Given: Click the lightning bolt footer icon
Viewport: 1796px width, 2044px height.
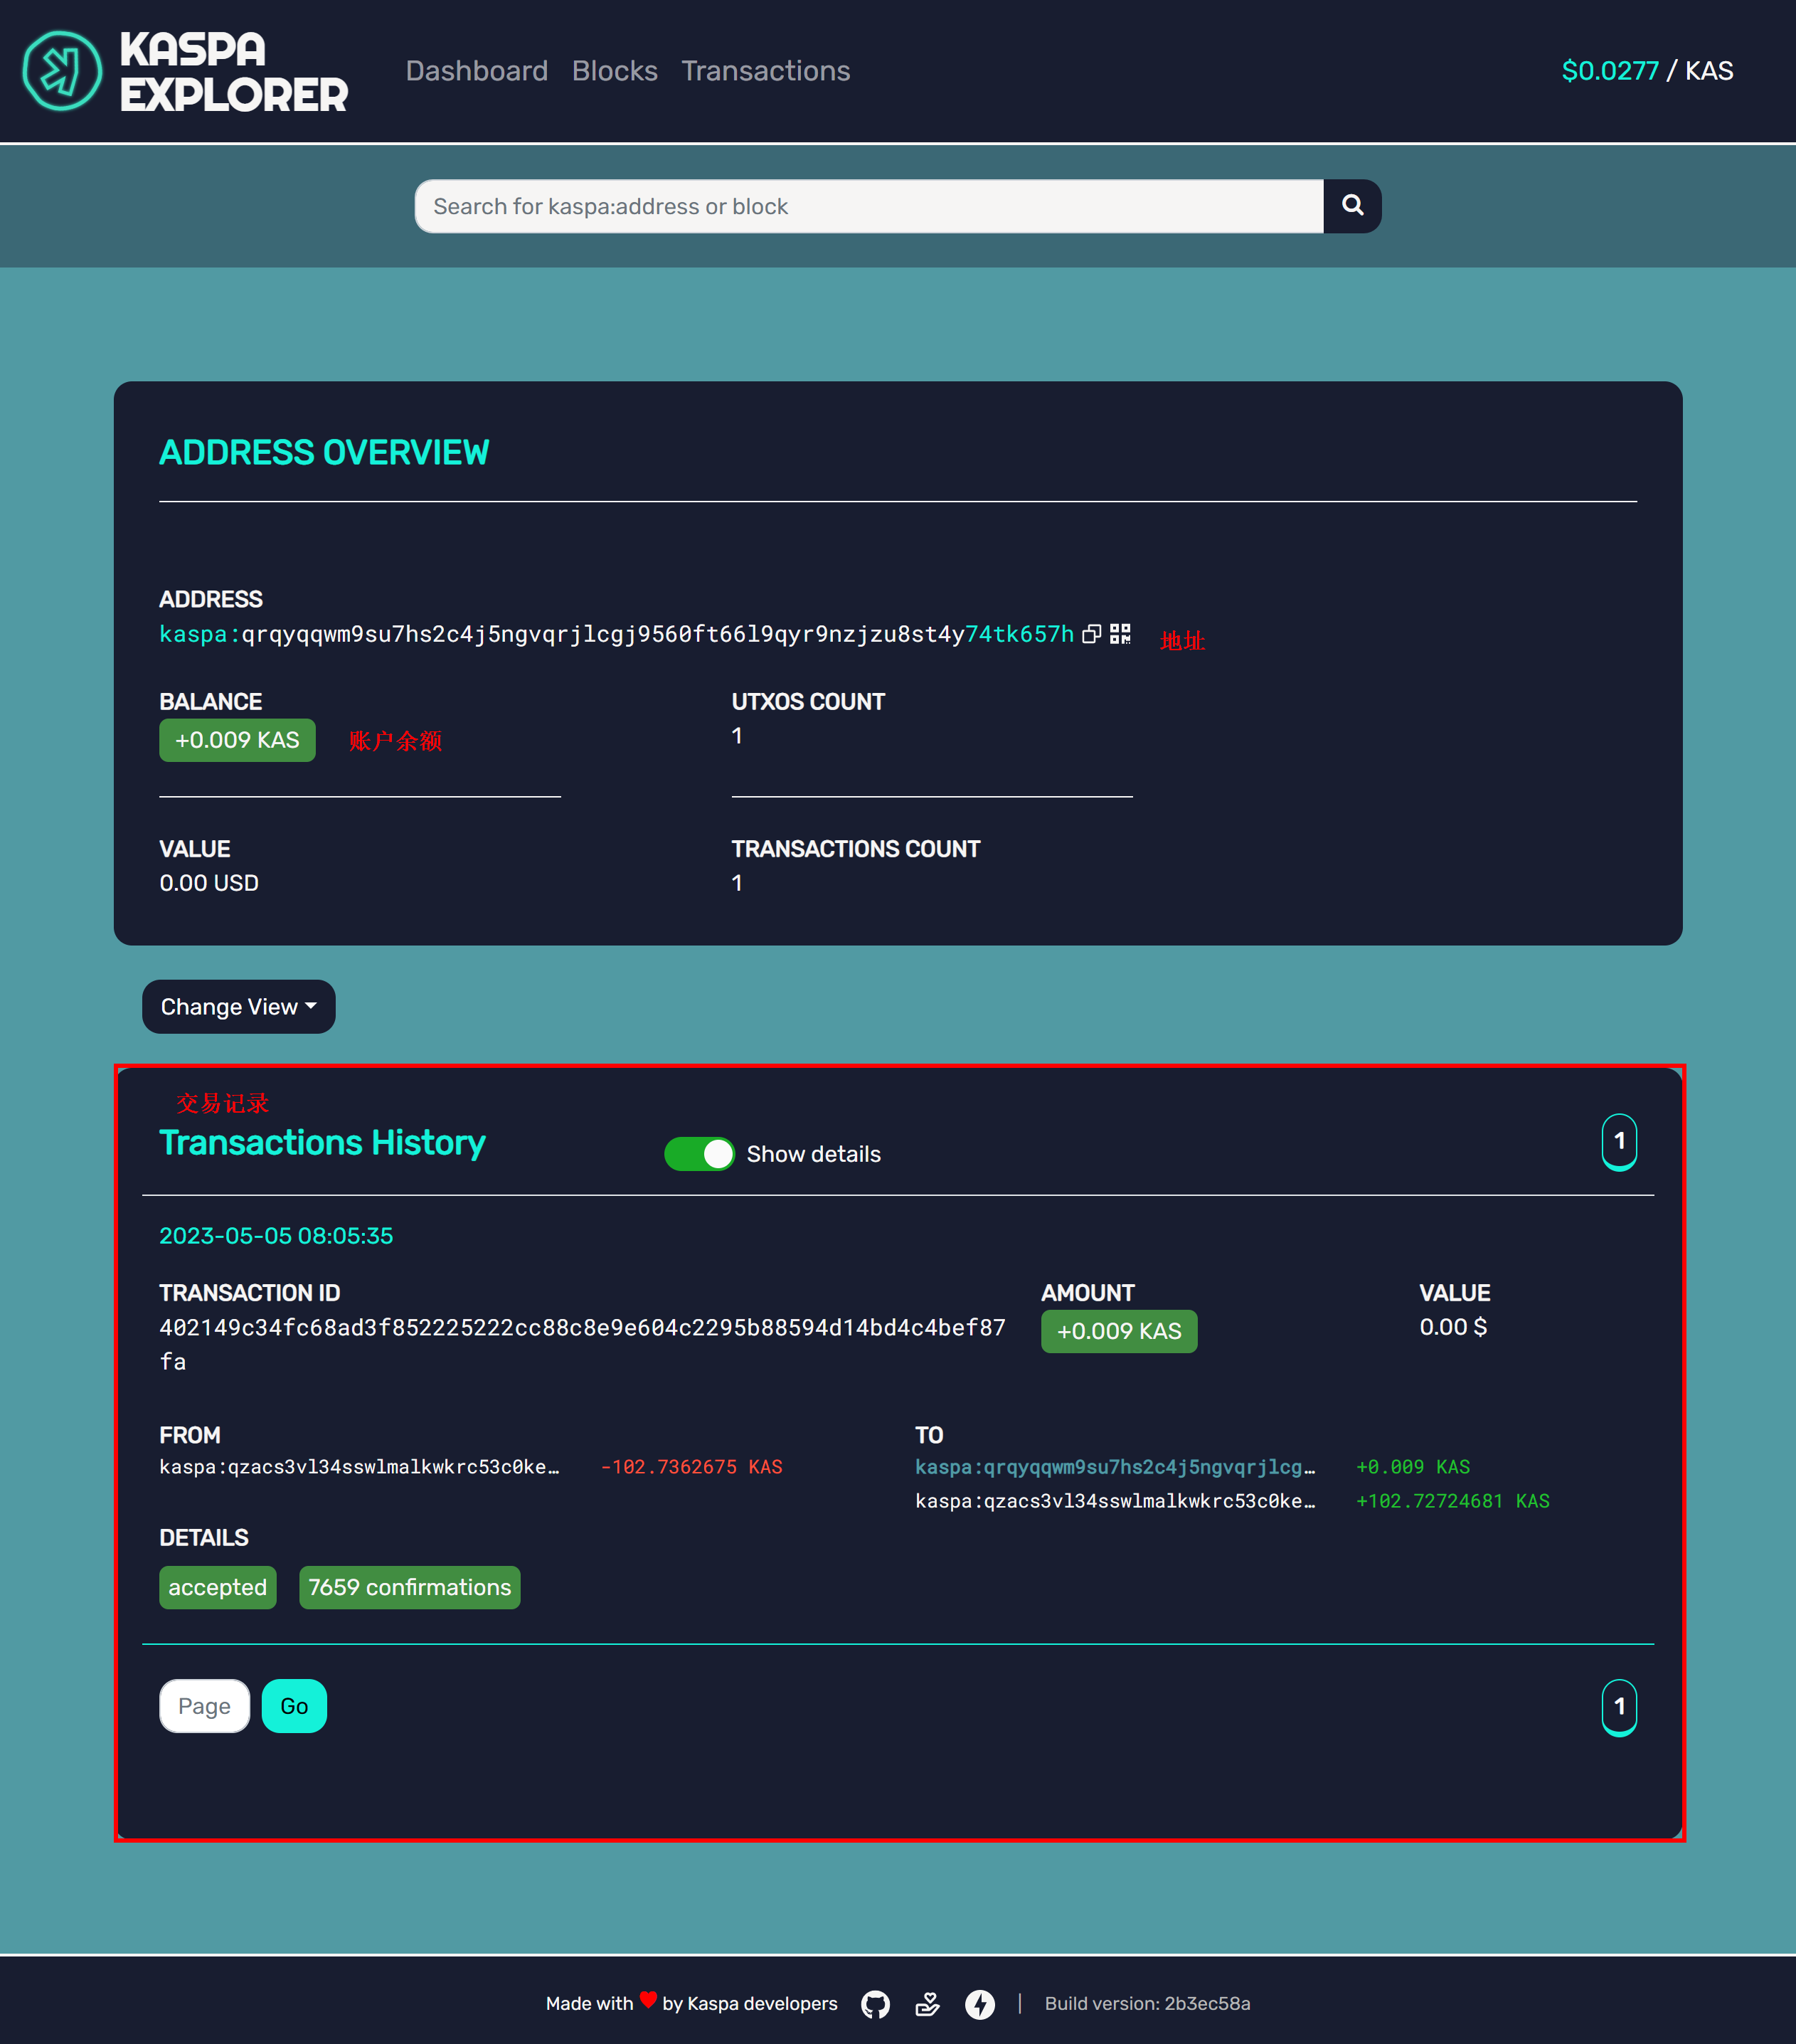Looking at the screenshot, I should pos(979,2004).
